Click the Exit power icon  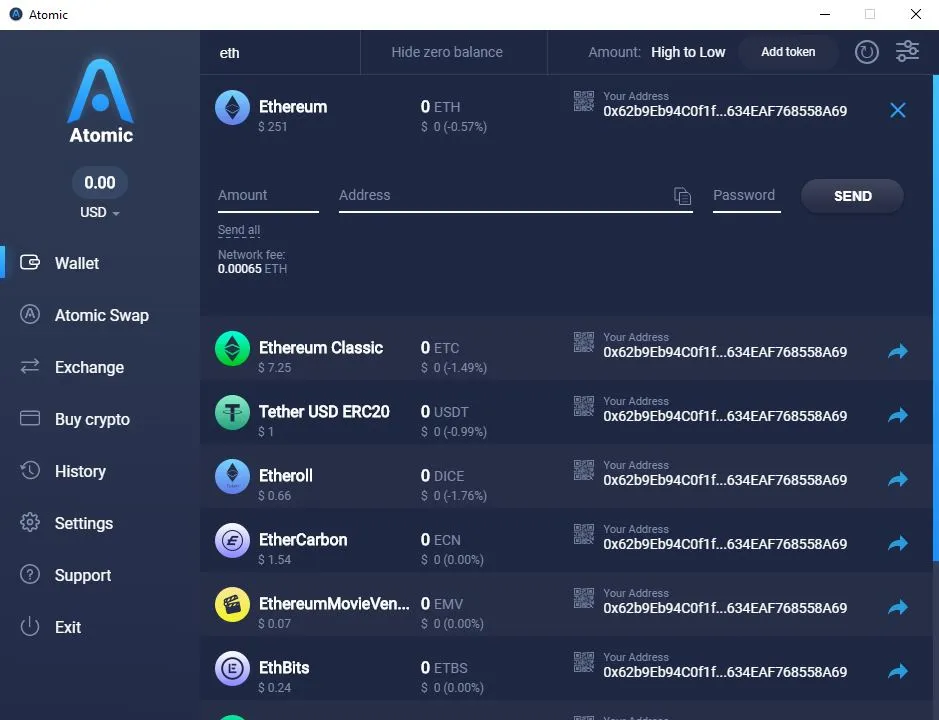(30, 627)
